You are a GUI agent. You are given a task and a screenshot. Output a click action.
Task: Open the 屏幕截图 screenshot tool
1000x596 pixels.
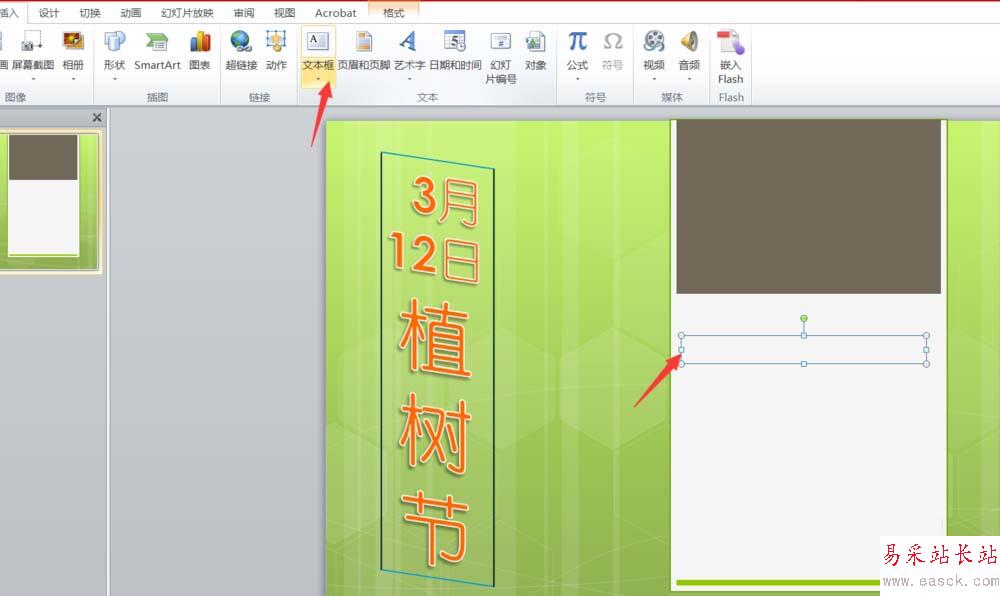tap(32, 49)
